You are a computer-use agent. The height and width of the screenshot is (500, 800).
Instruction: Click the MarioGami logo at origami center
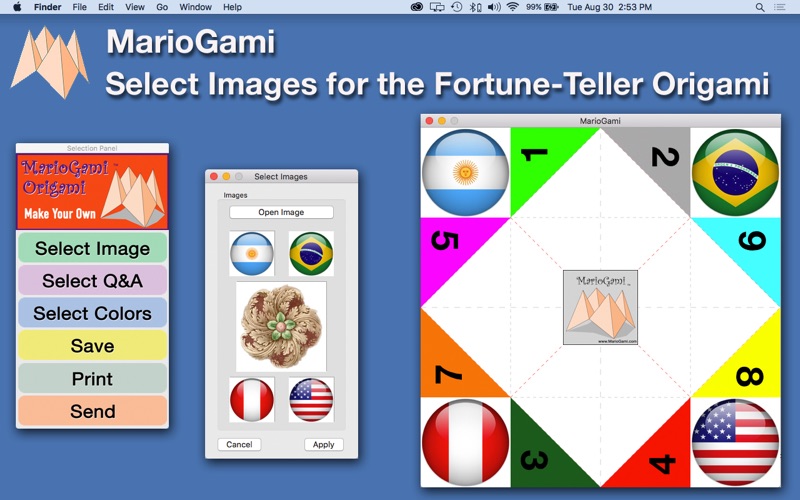[601, 308]
